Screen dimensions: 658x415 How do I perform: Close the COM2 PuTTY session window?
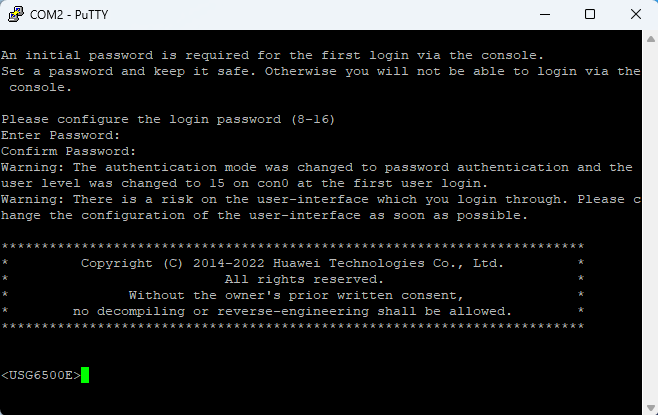point(635,14)
